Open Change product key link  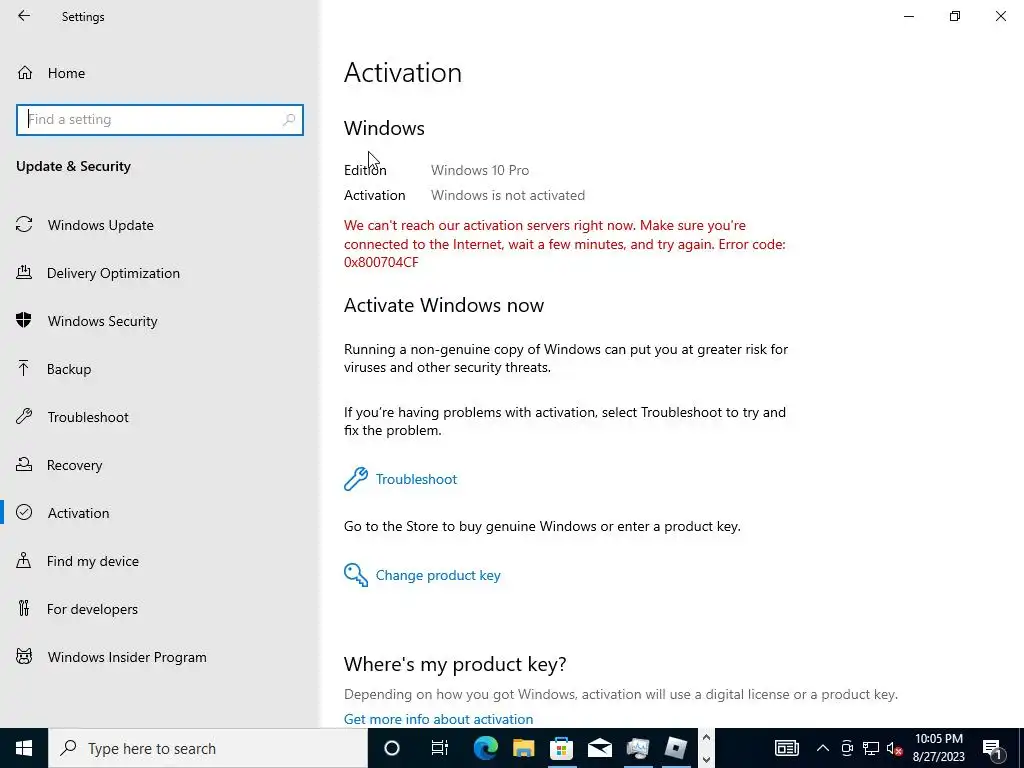point(438,575)
